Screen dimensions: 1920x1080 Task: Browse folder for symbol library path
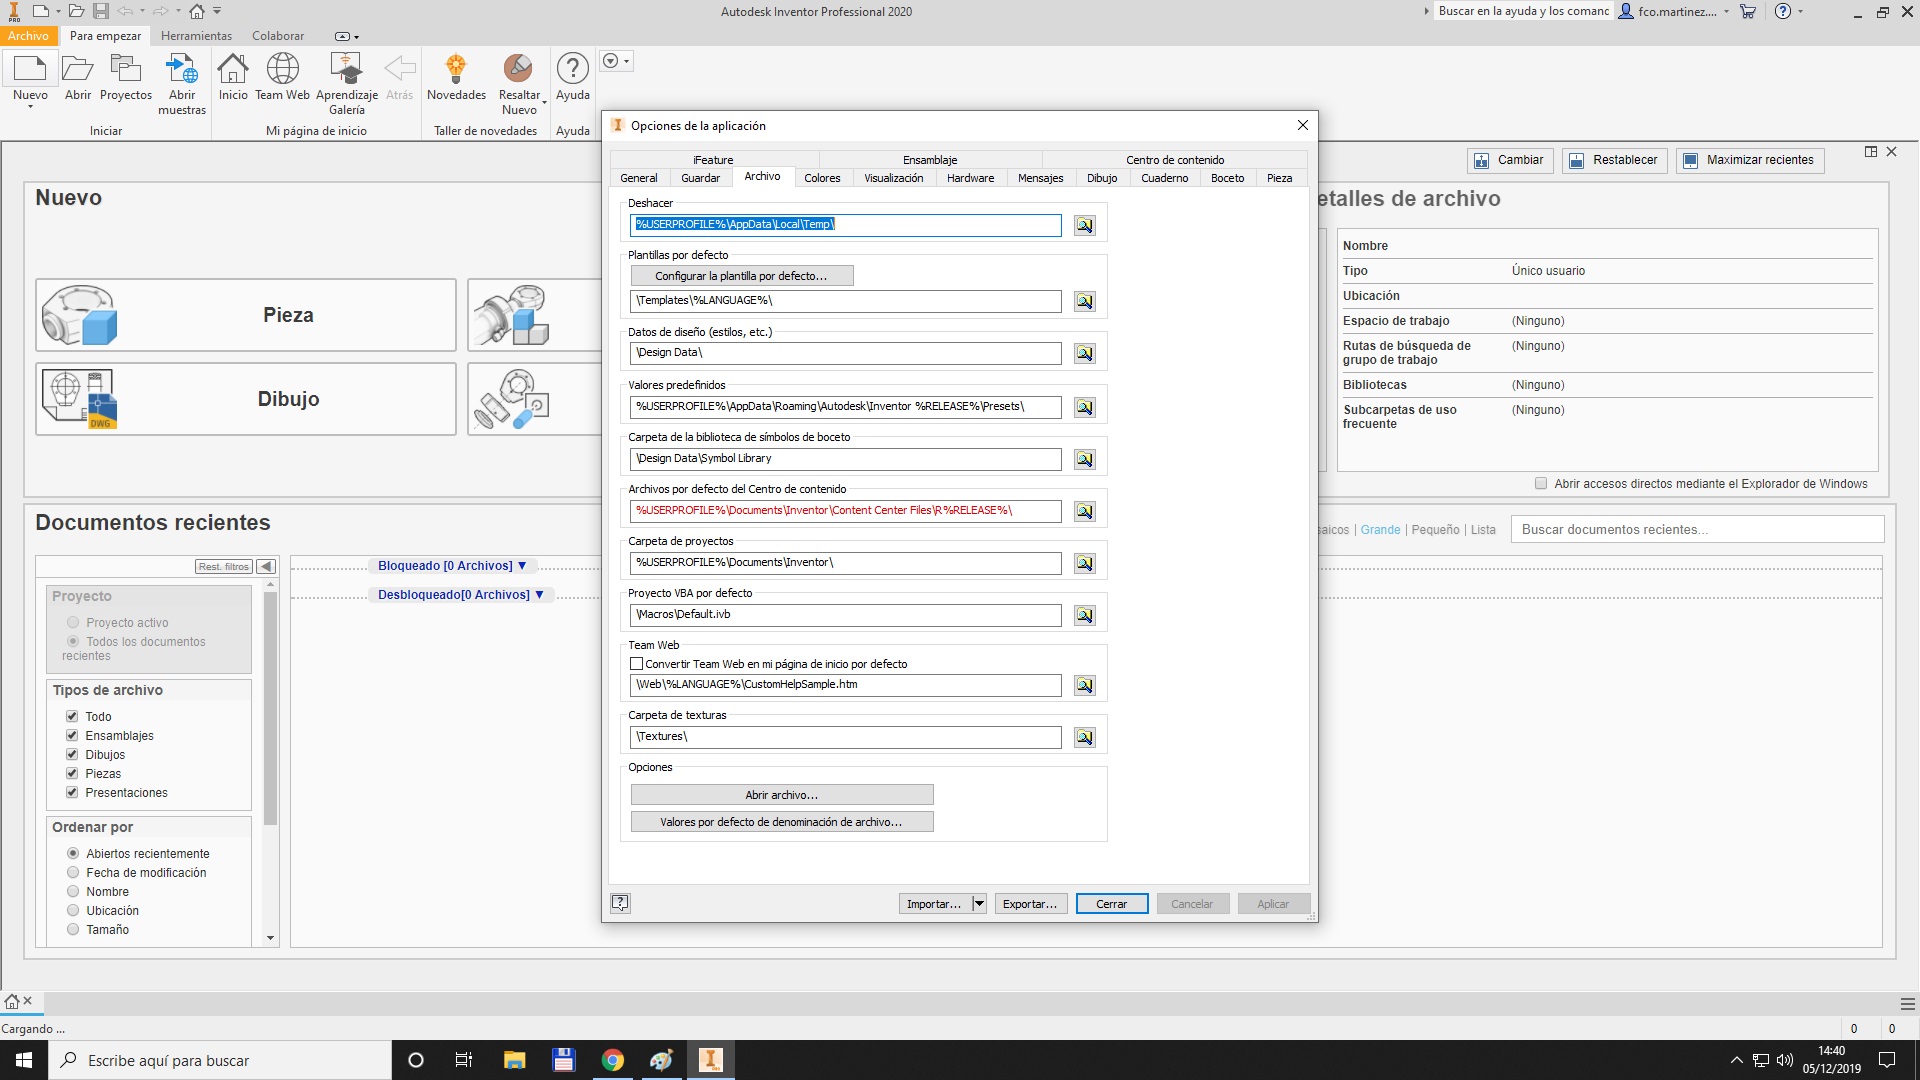1085,460
